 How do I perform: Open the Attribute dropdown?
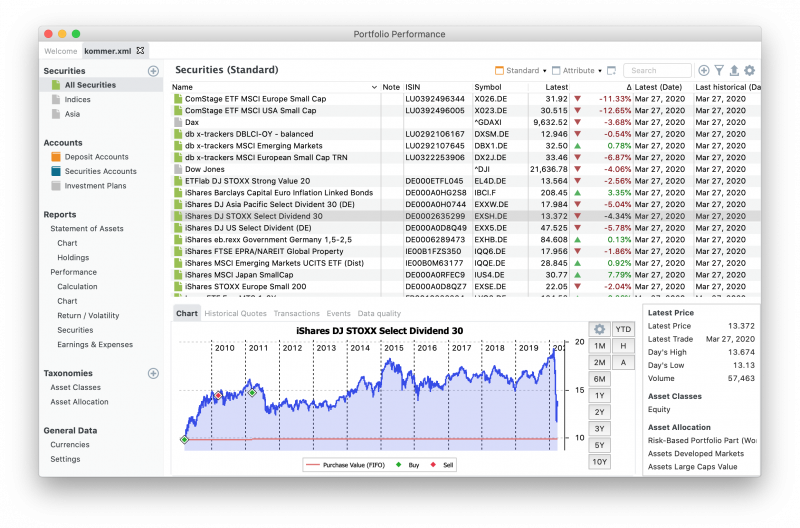pos(577,70)
